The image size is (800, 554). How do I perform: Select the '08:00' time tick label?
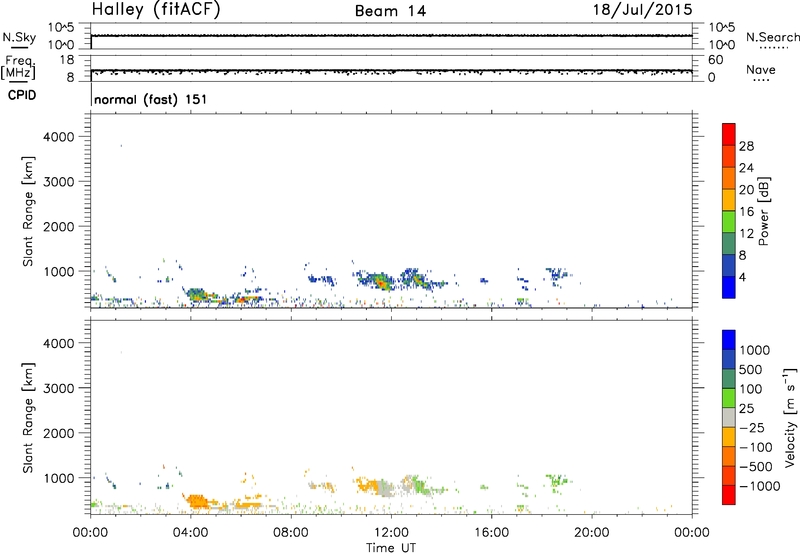291,533
